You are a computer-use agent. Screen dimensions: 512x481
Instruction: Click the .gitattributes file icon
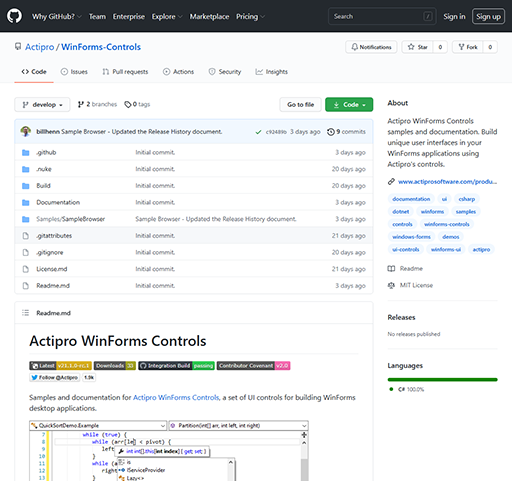click(26, 236)
